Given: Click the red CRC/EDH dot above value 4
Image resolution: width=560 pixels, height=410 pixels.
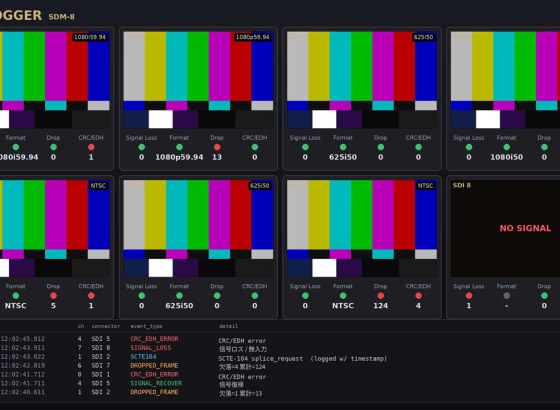Looking at the screenshot, I should pyautogui.click(x=418, y=296).
